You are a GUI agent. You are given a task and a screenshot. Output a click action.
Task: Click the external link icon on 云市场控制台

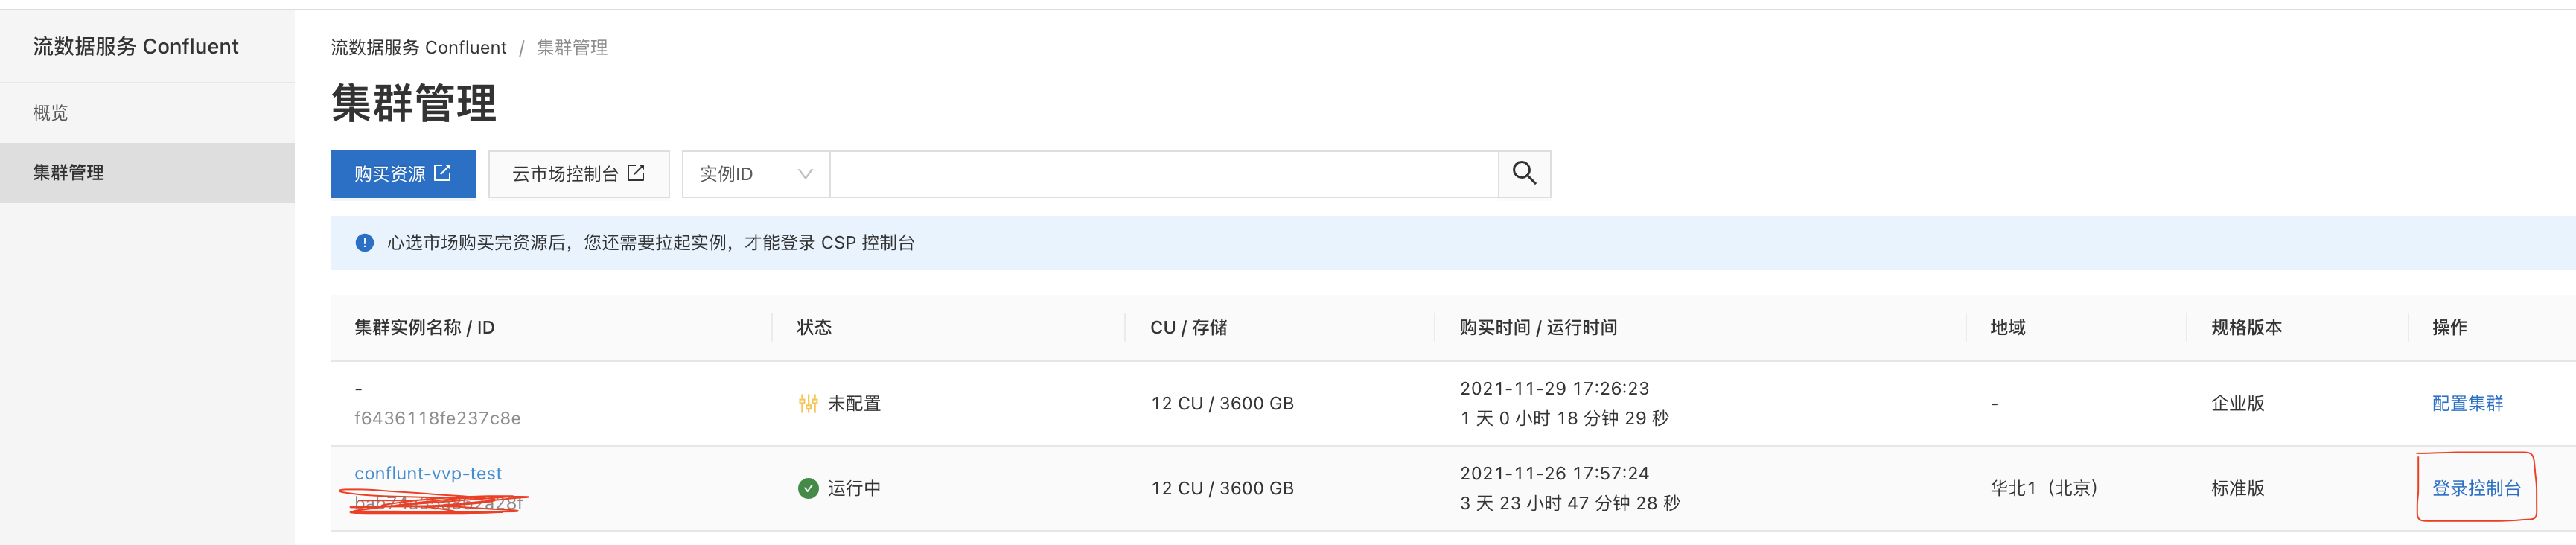[636, 173]
